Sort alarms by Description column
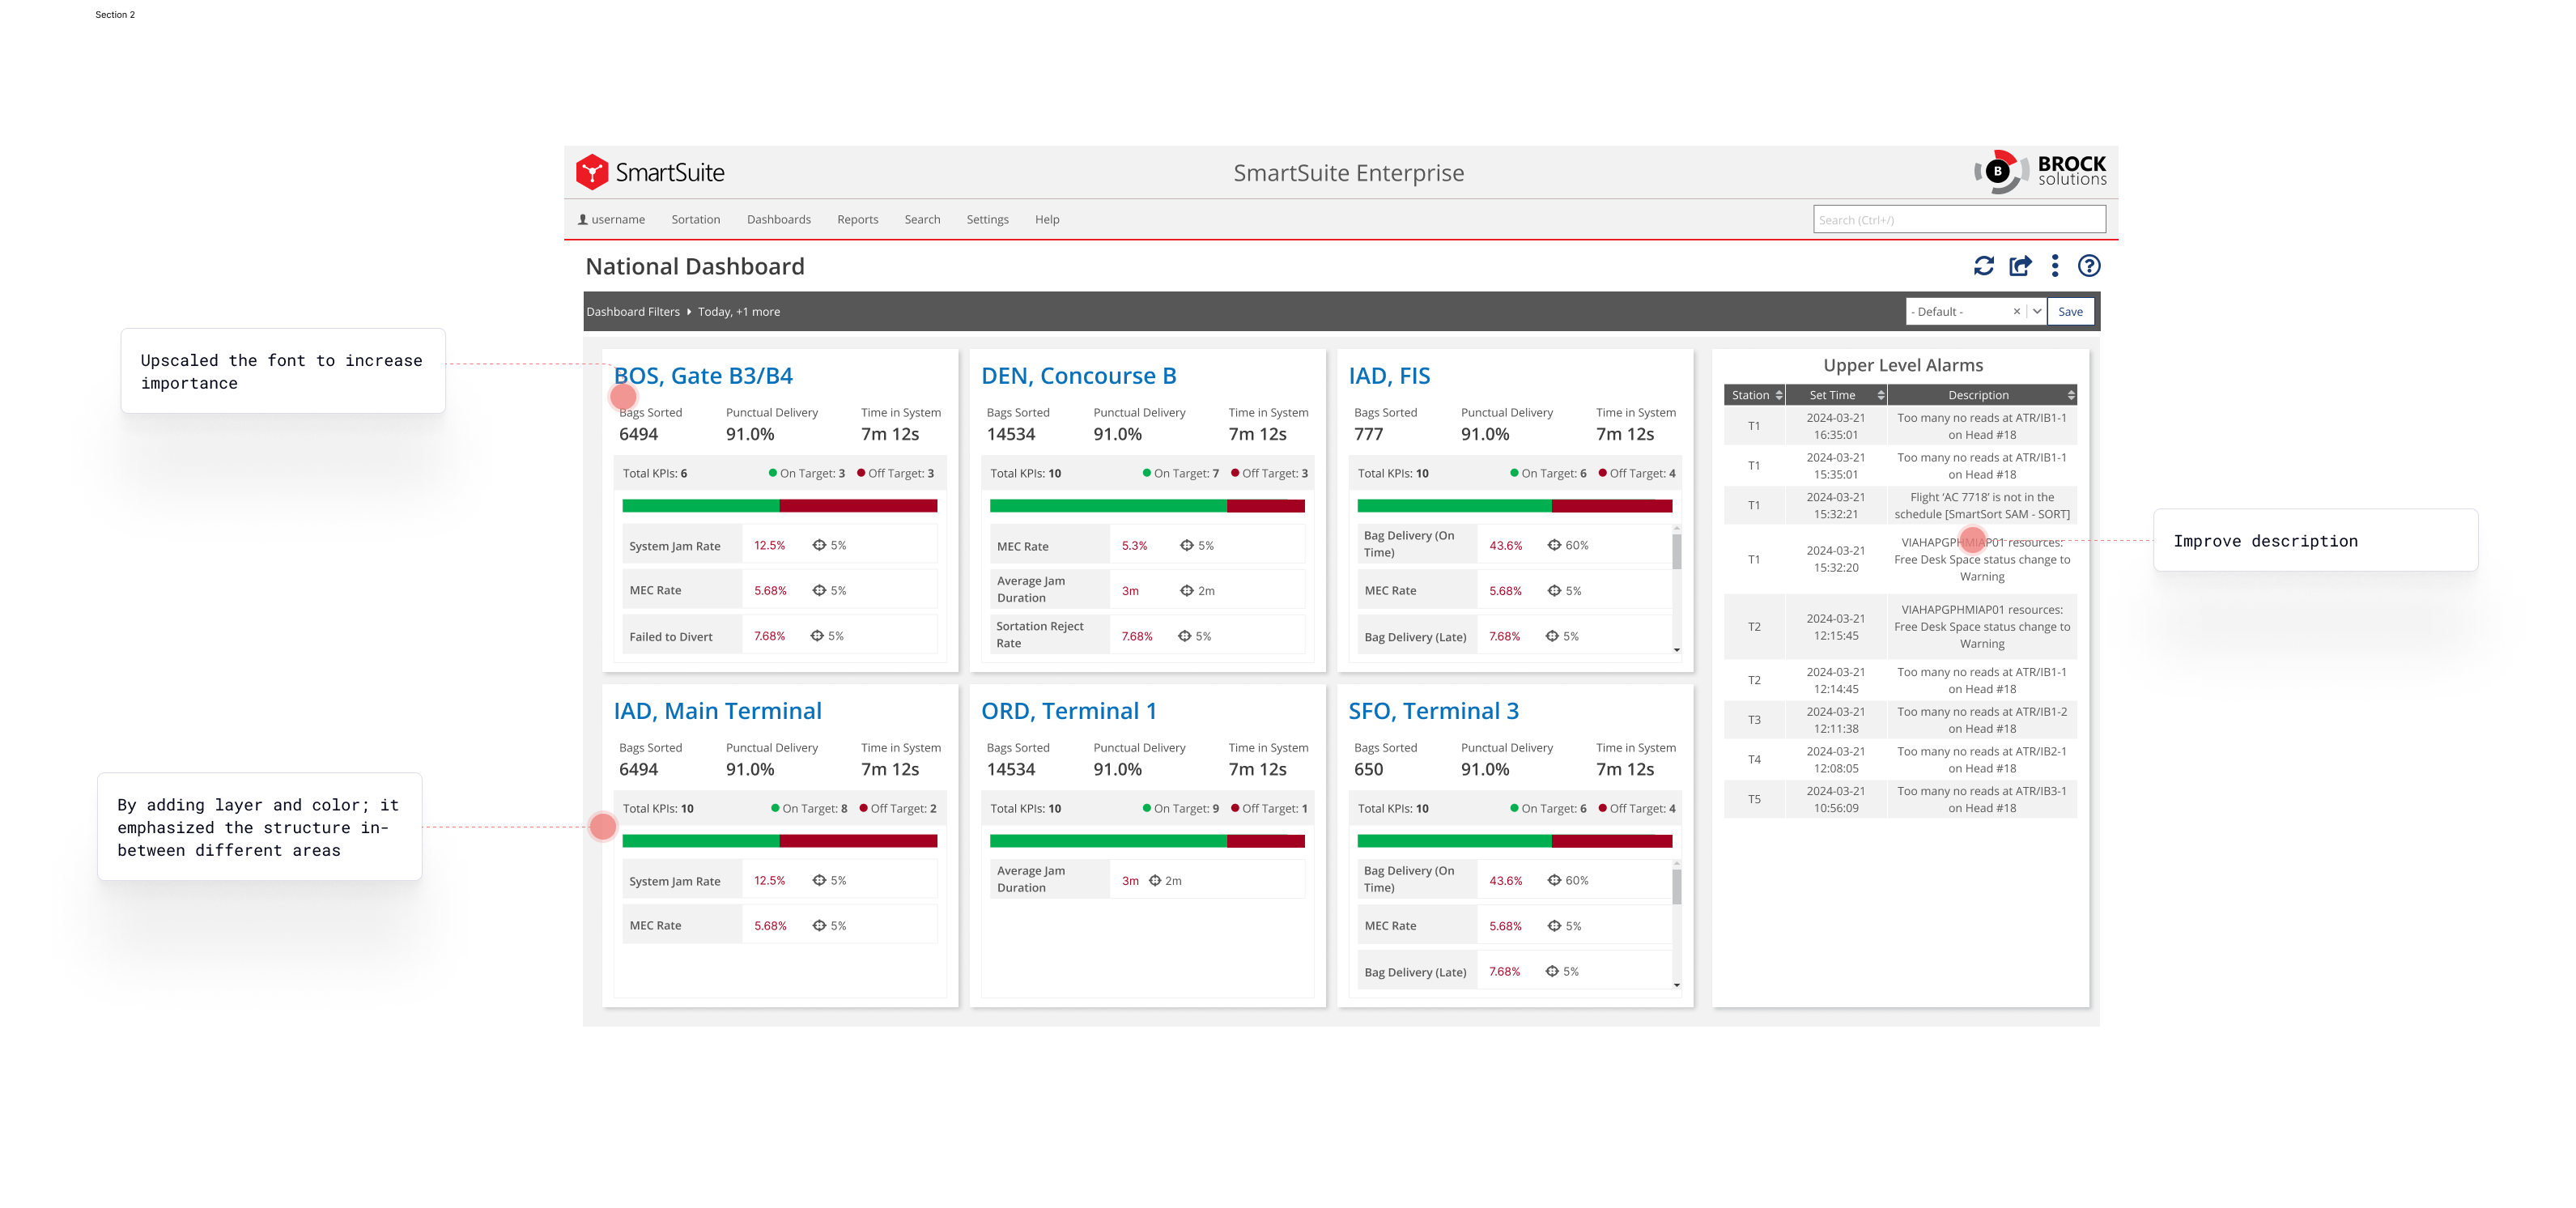This screenshot has width=2576, height=1208. pyautogui.click(x=2070, y=395)
